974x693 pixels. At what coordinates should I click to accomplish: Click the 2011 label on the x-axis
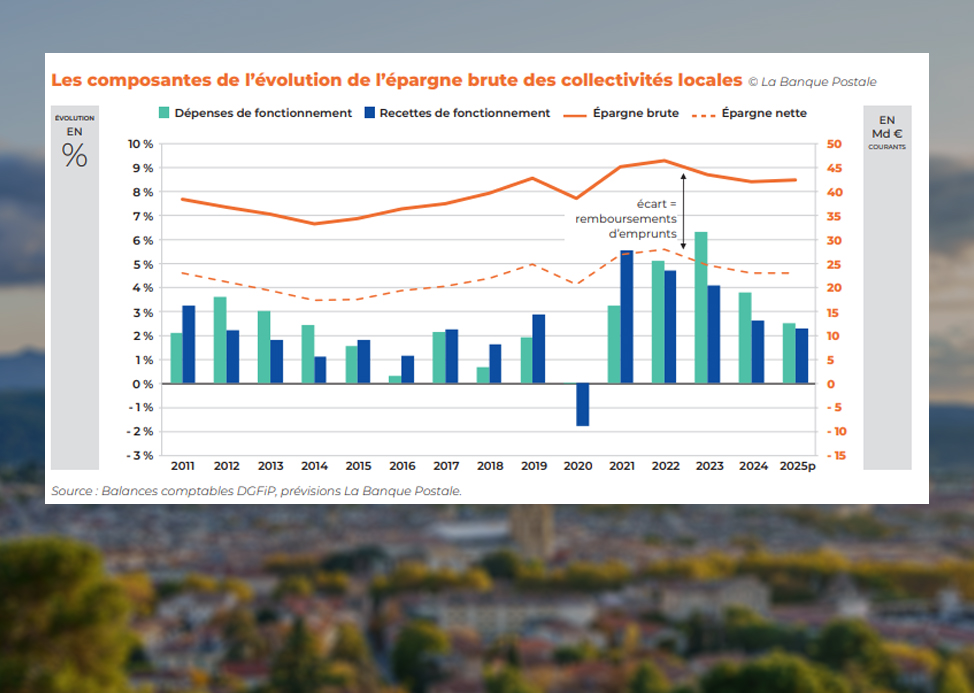point(183,466)
